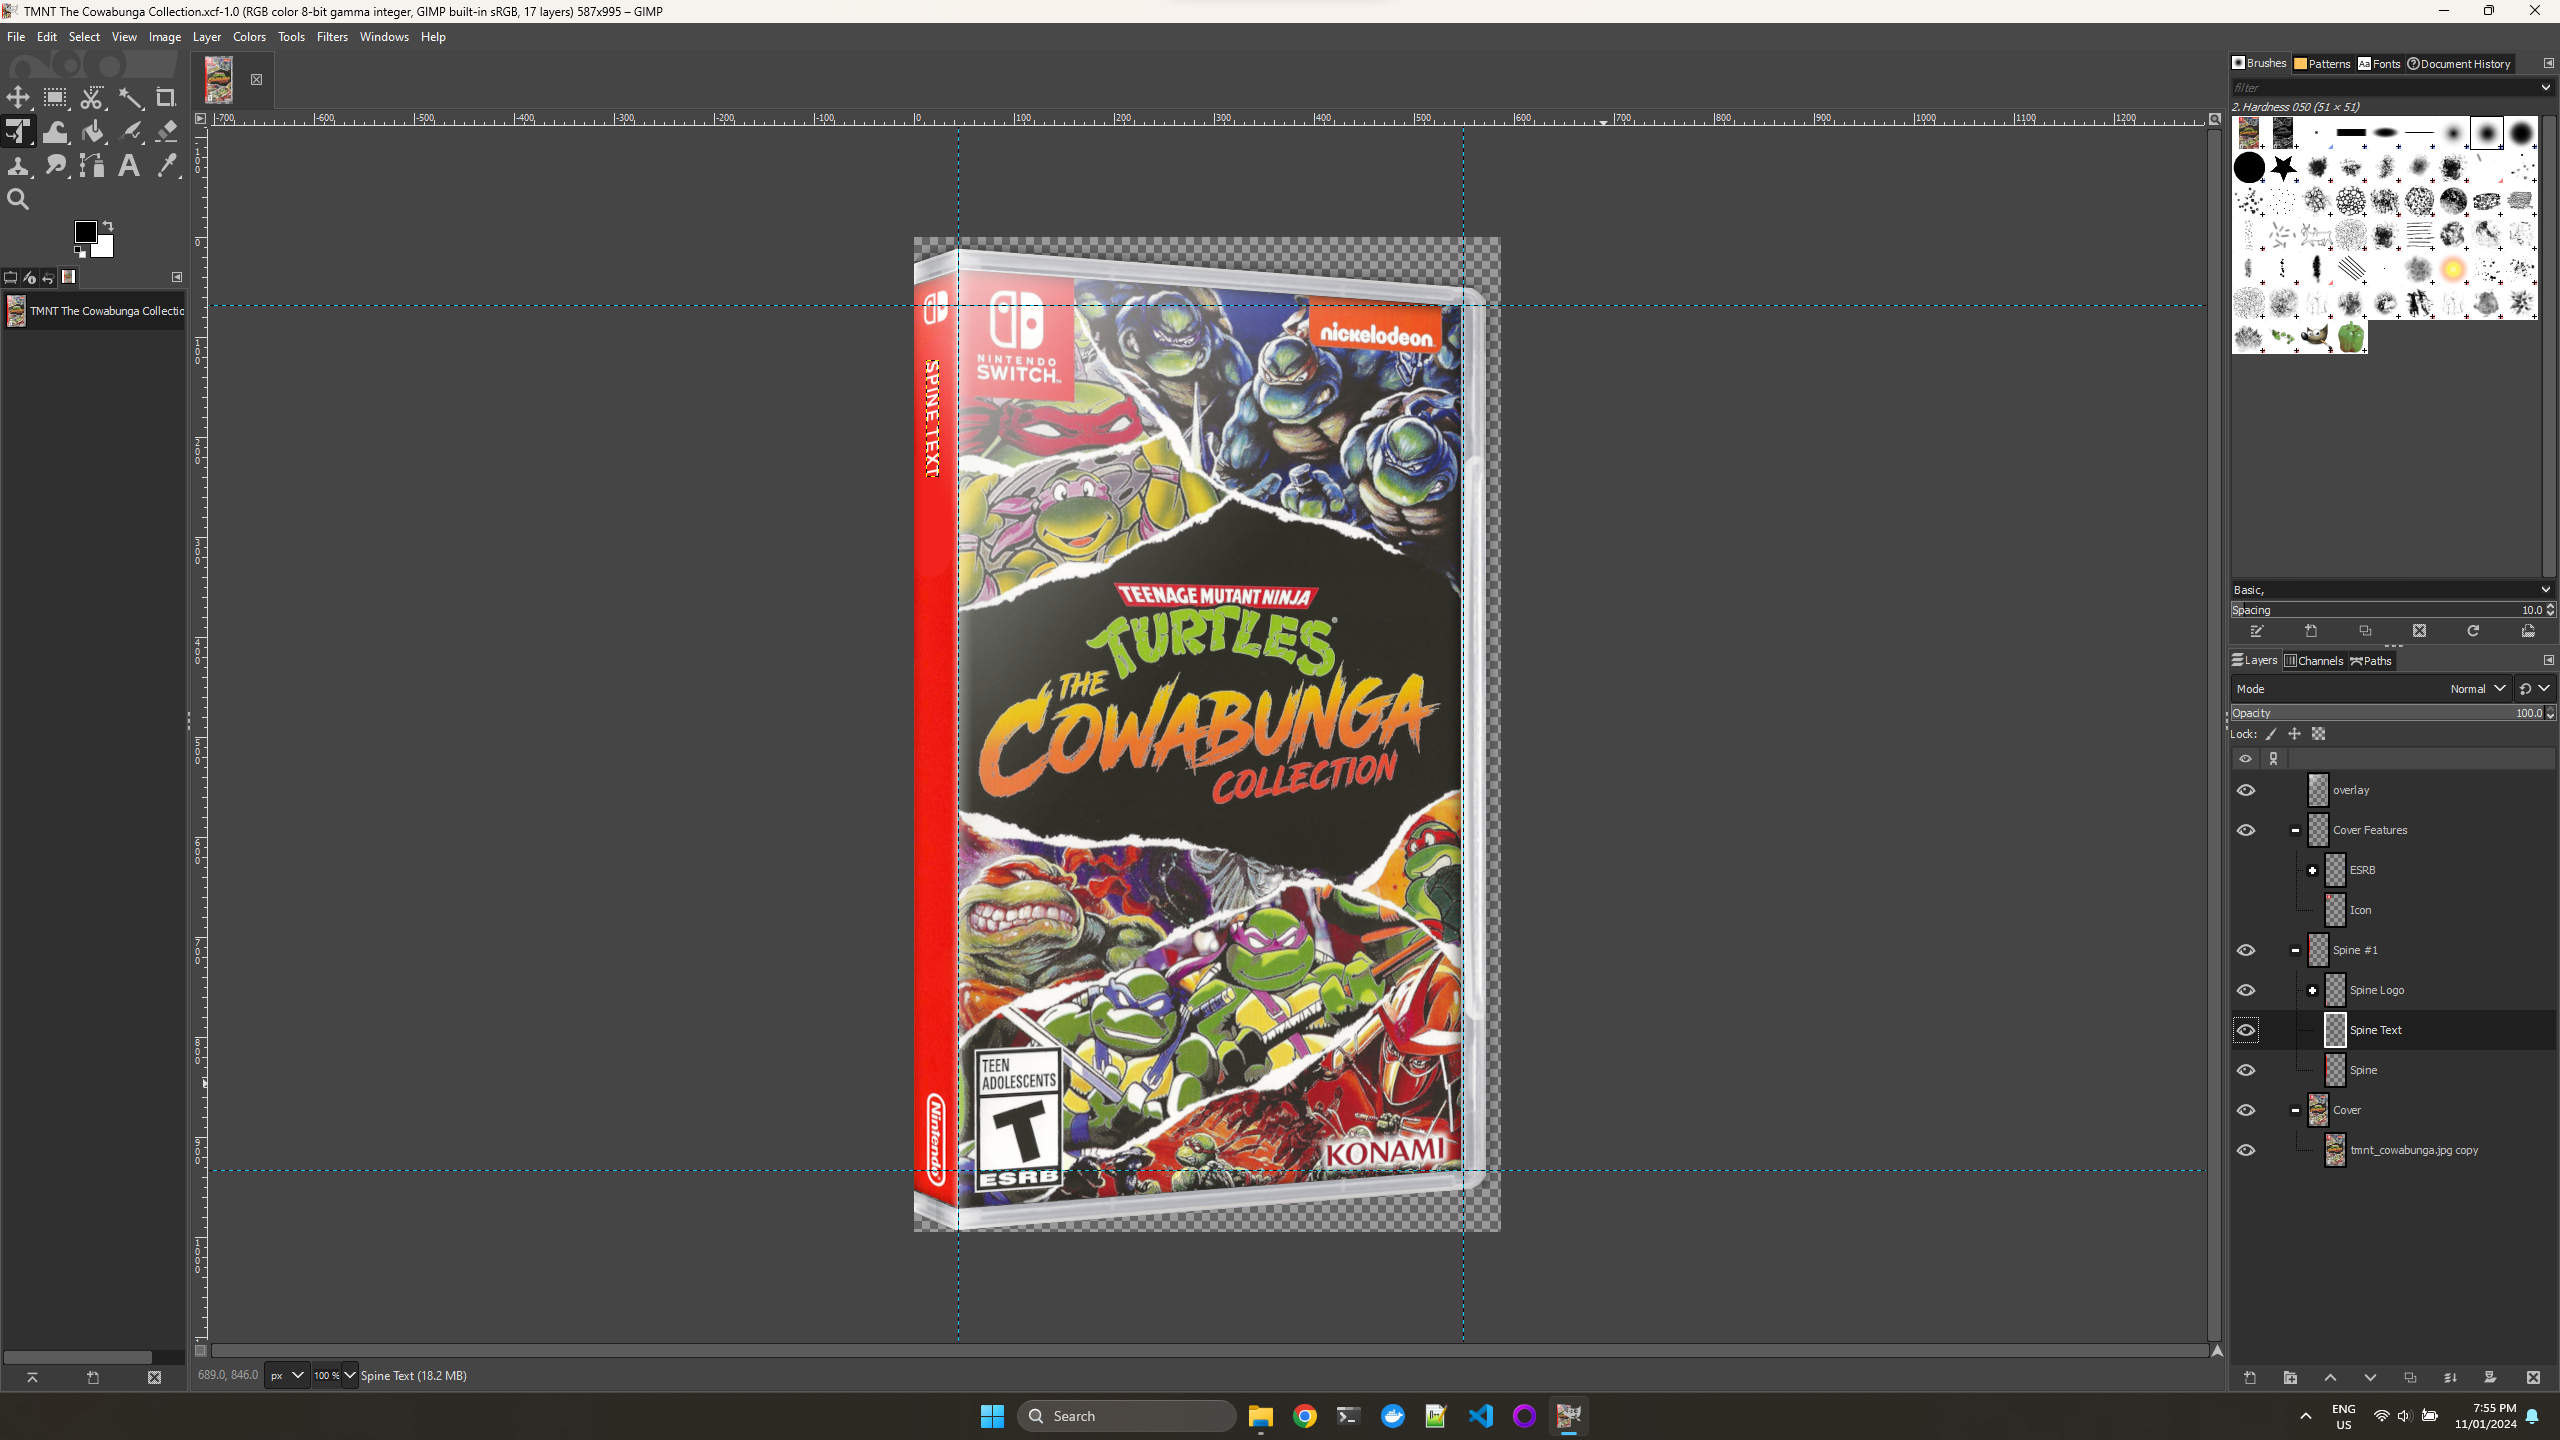Image resolution: width=2560 pixels, height=1440 pixels.
Task: Switch to the Patterns tab
Action: [2322, 64]
